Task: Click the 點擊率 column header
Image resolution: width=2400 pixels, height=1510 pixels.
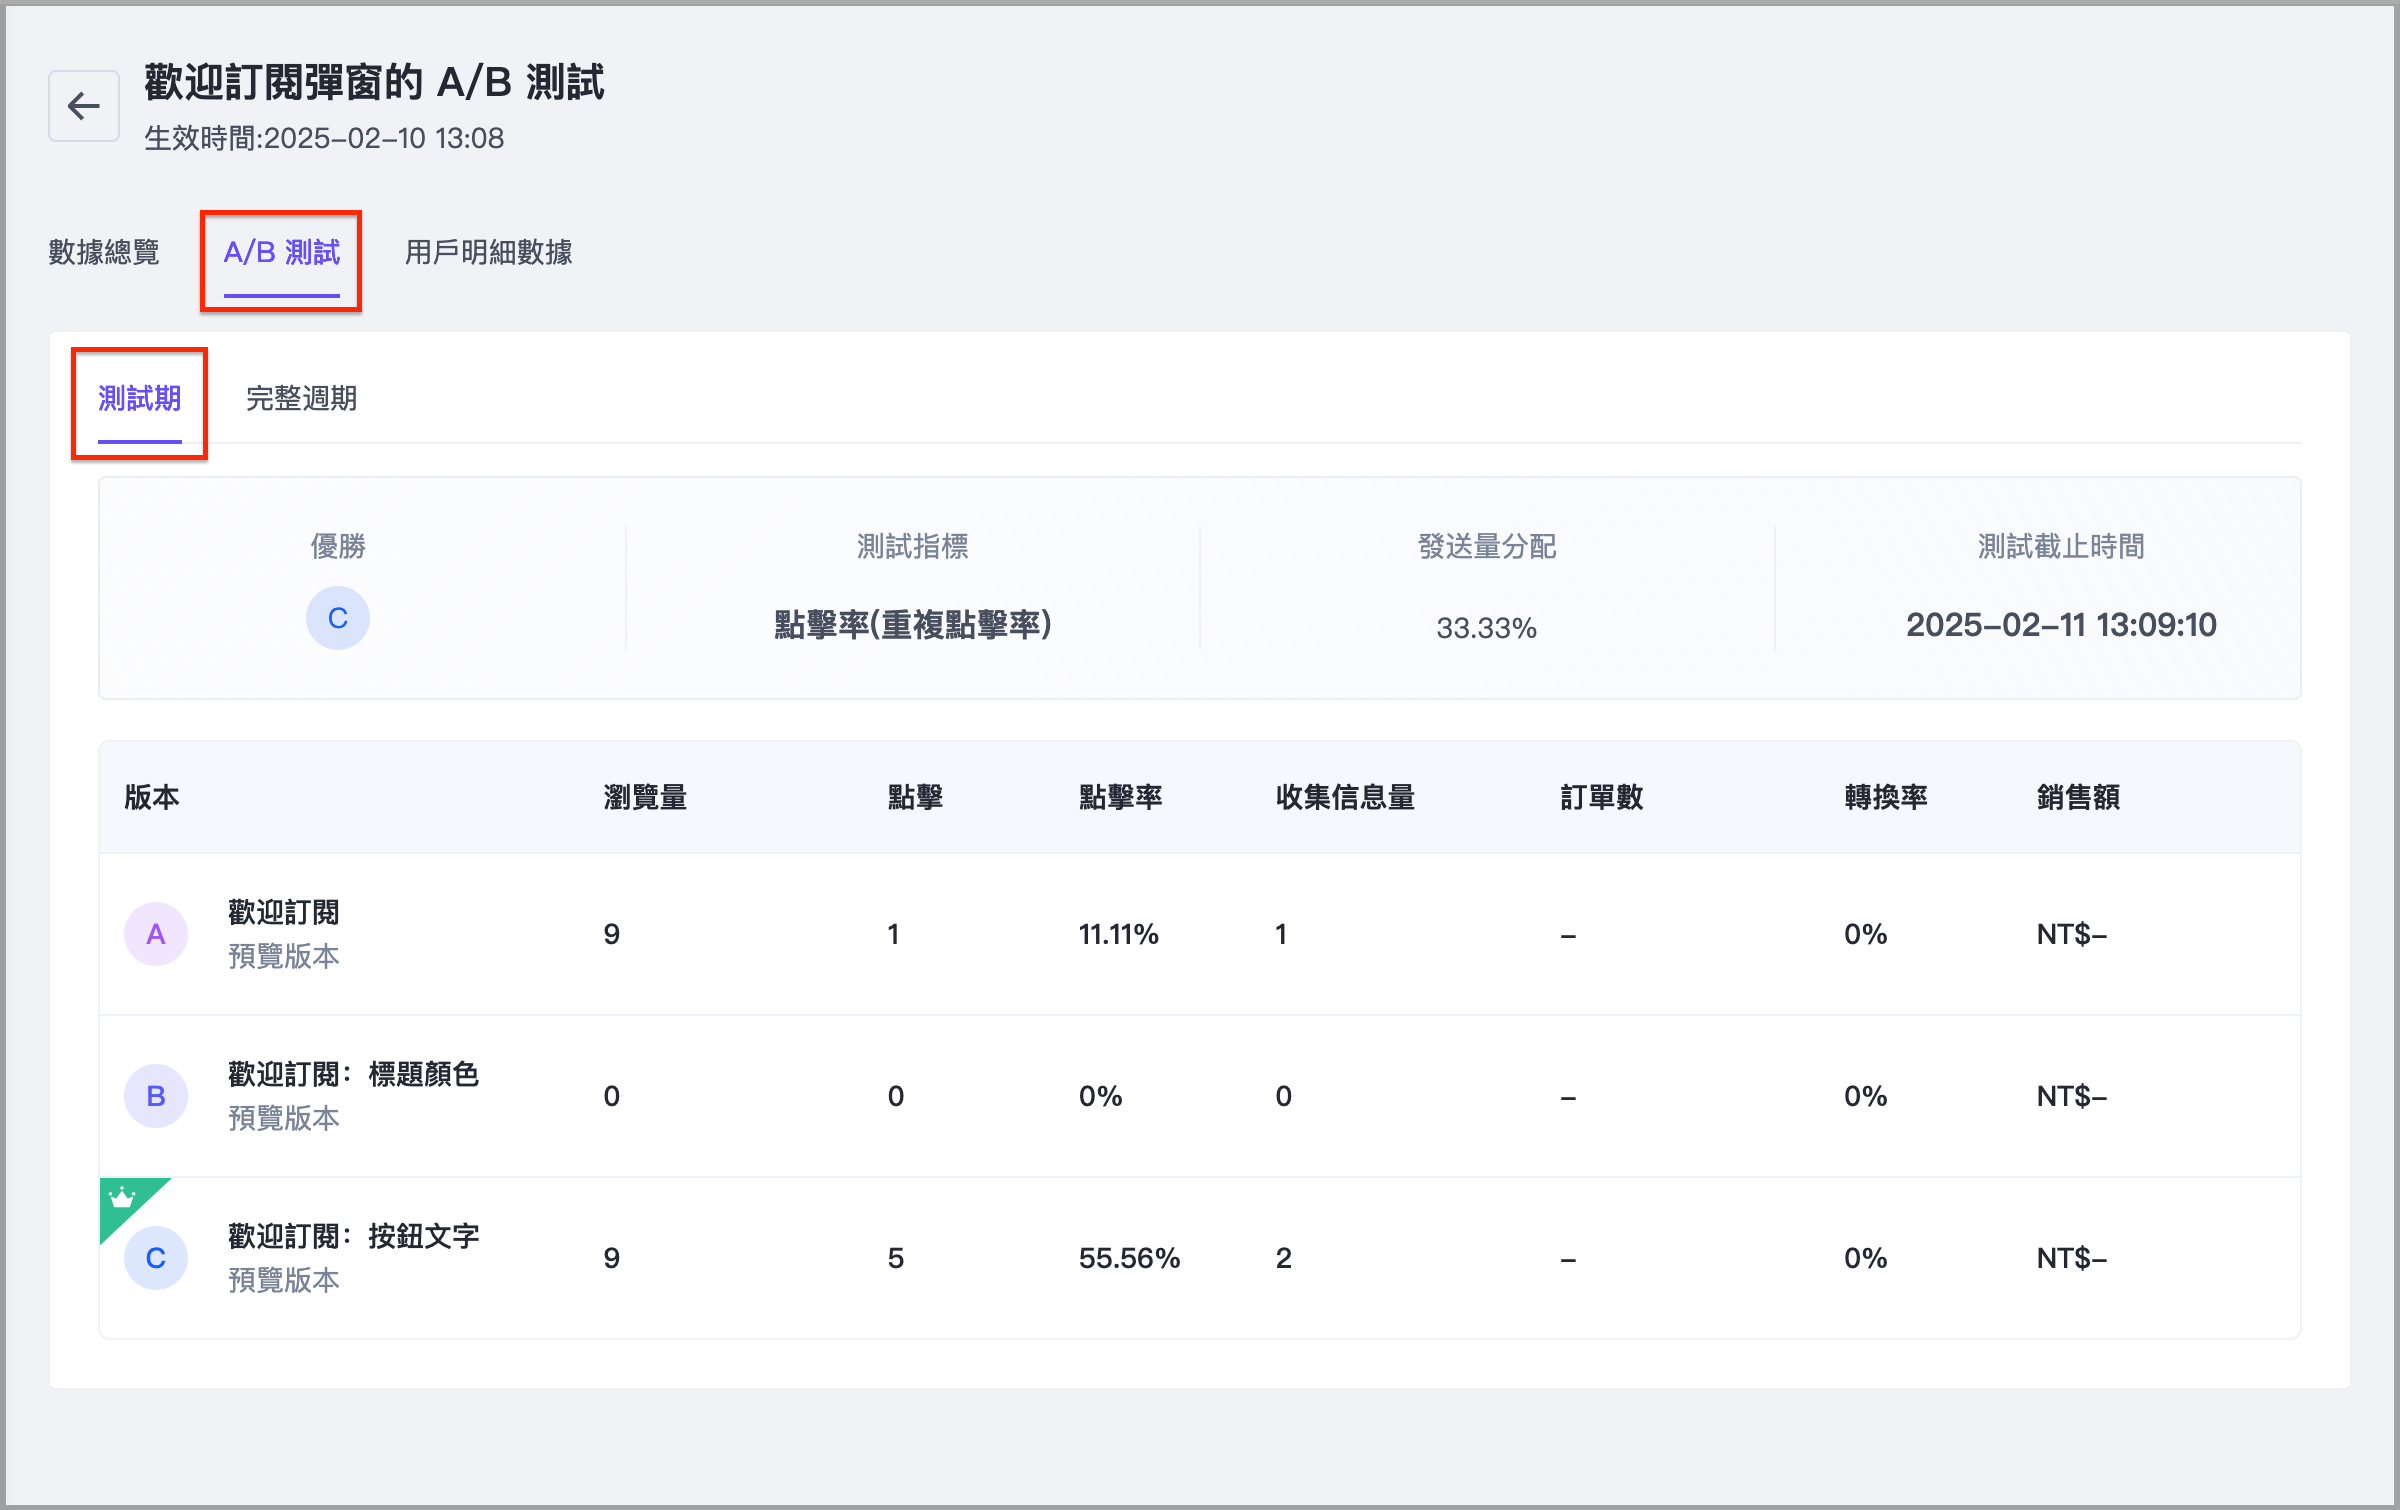Action: [1120, 798]
